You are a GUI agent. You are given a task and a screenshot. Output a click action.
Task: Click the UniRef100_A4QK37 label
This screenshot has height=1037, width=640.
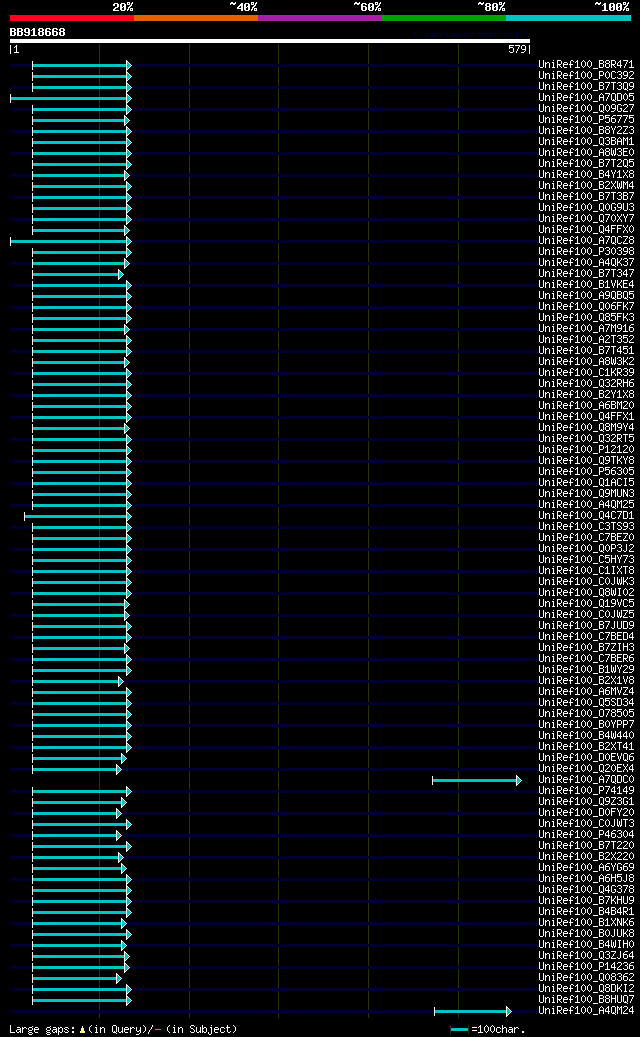(x=586, y=263)
